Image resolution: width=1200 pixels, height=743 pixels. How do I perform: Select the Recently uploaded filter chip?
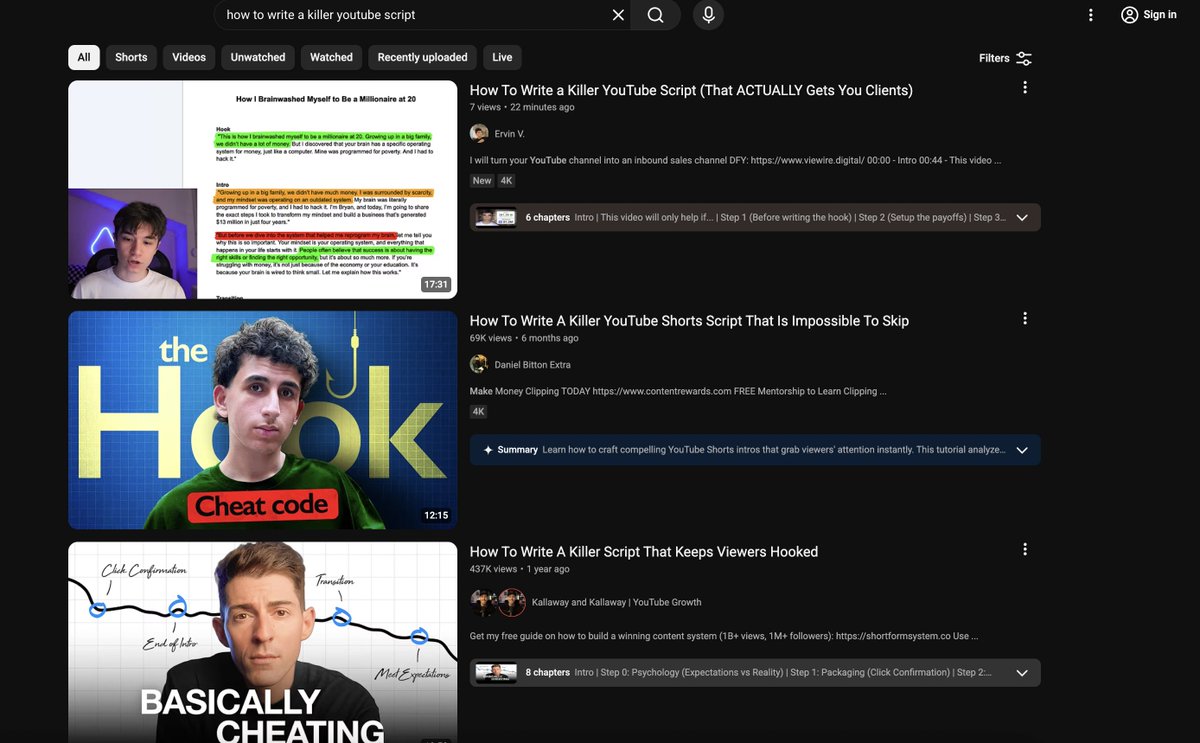coord(422,57)
